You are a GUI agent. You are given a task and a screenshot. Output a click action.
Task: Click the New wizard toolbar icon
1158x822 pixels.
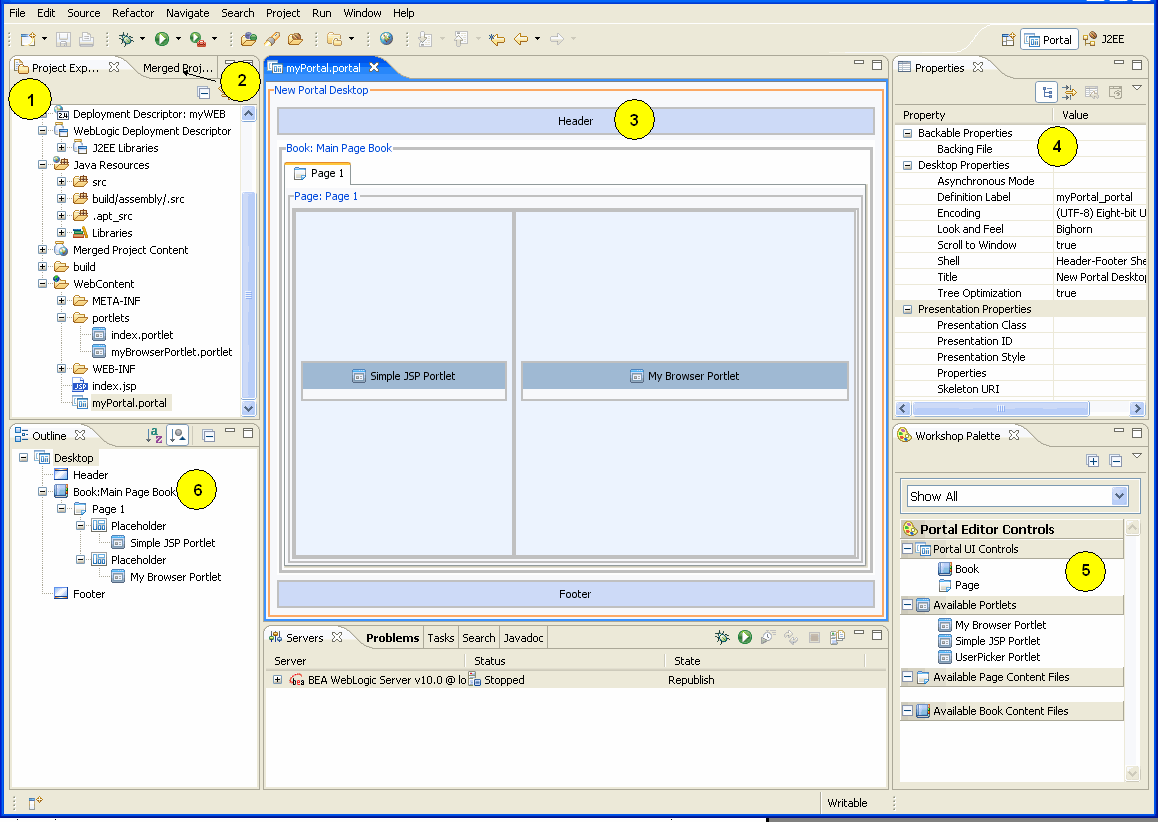tap(28, 39)
